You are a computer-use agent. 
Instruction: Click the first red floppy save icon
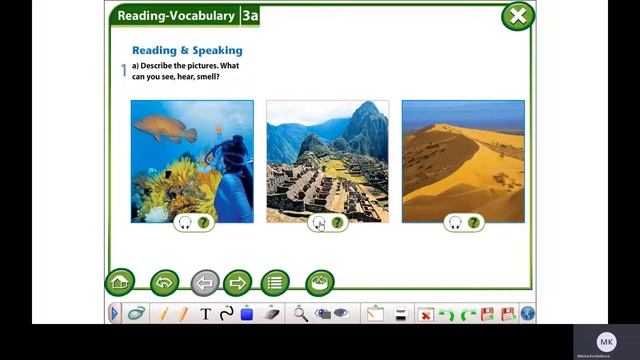pos(487,314)
